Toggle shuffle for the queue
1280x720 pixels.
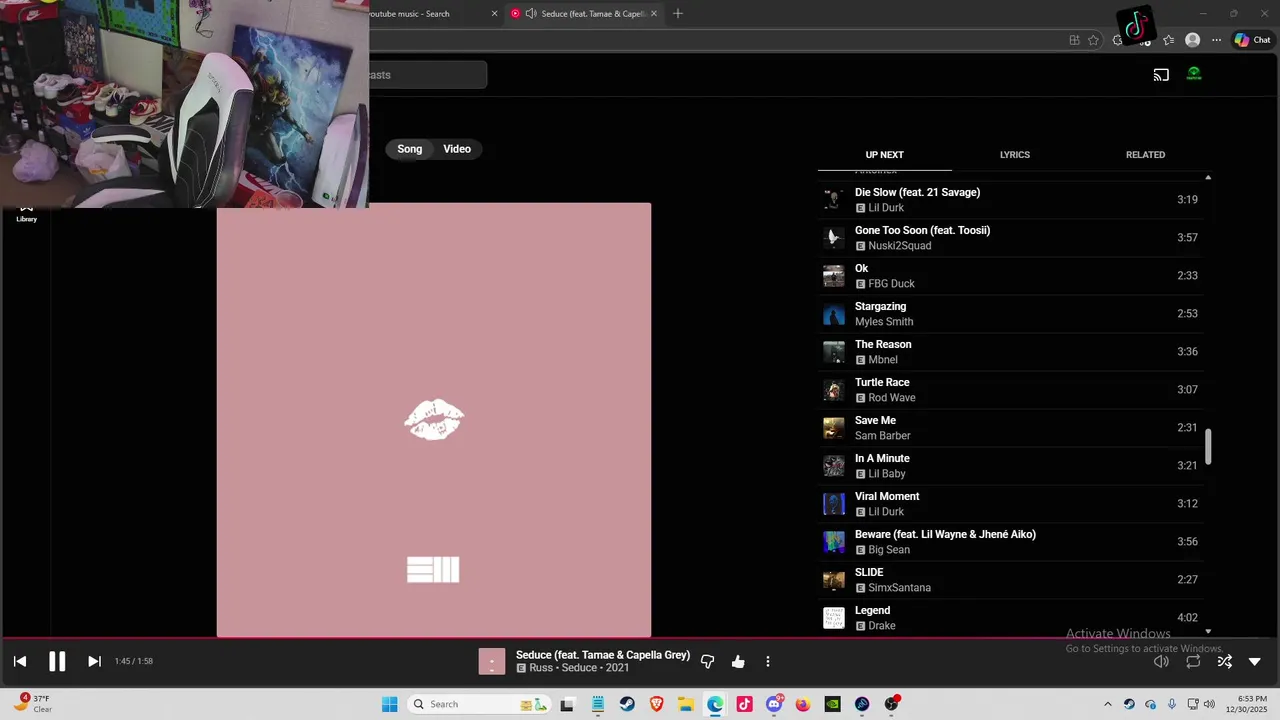click(1224, 661)
